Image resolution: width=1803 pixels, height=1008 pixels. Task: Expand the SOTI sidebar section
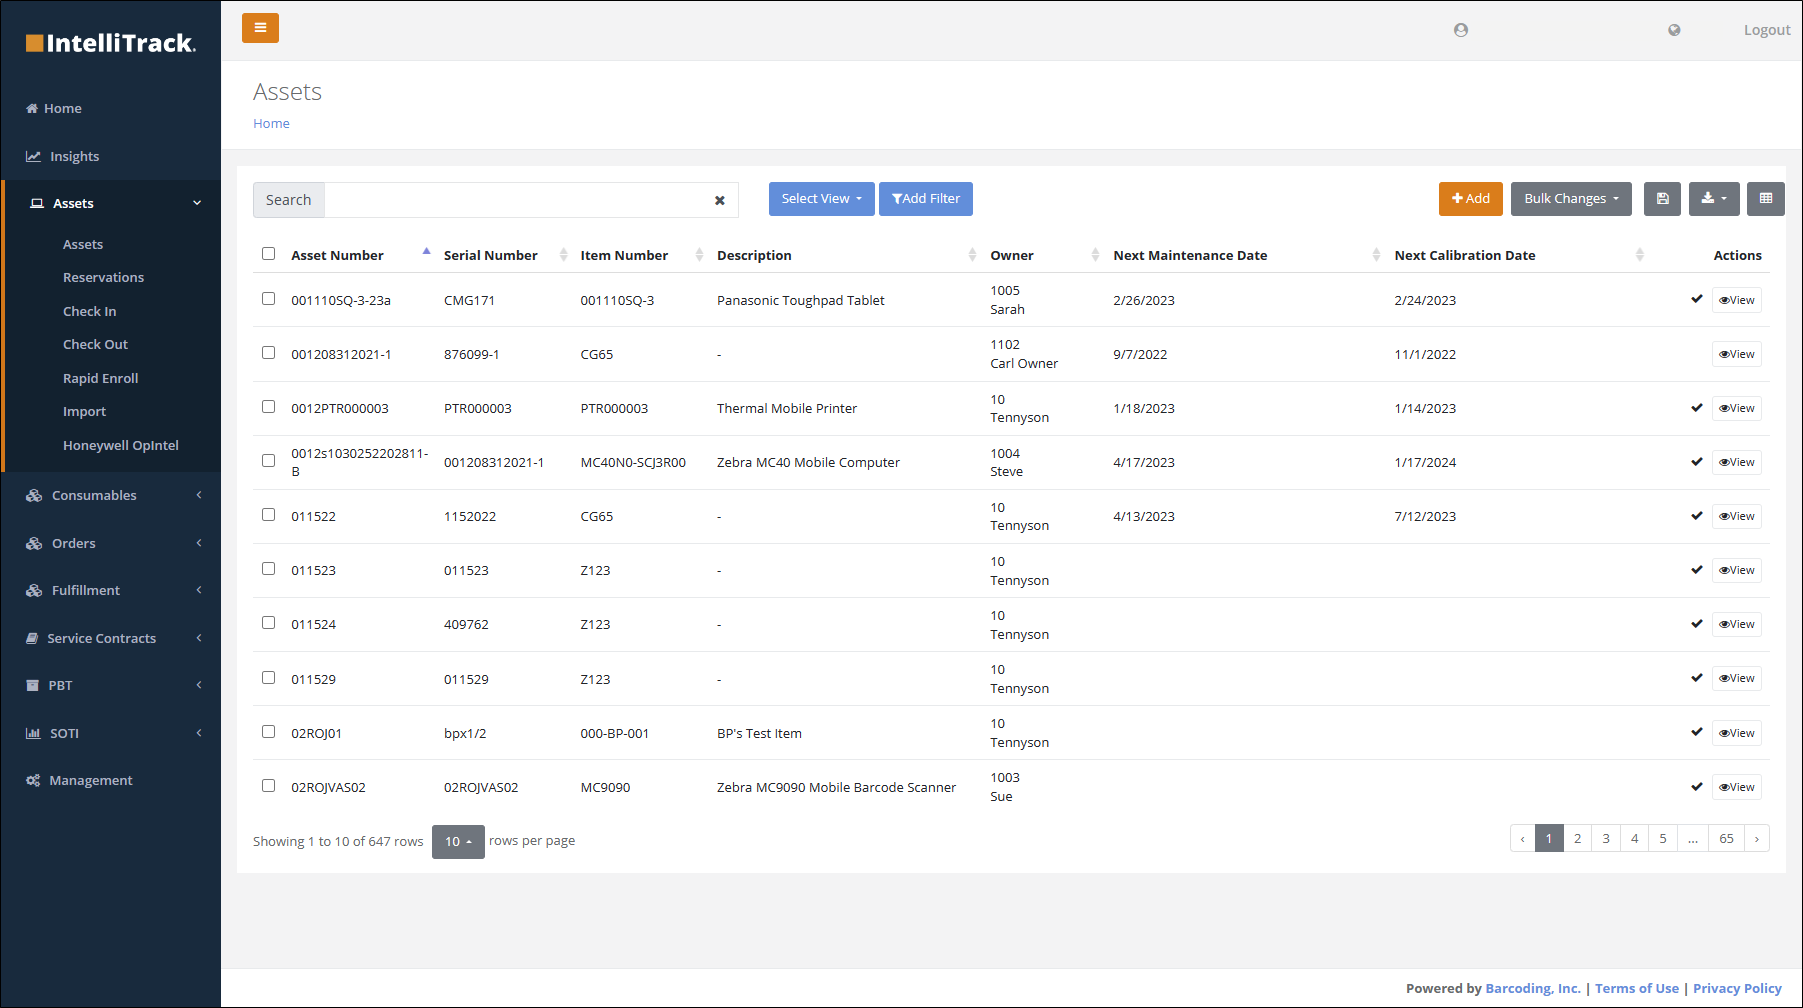[112, 733]
